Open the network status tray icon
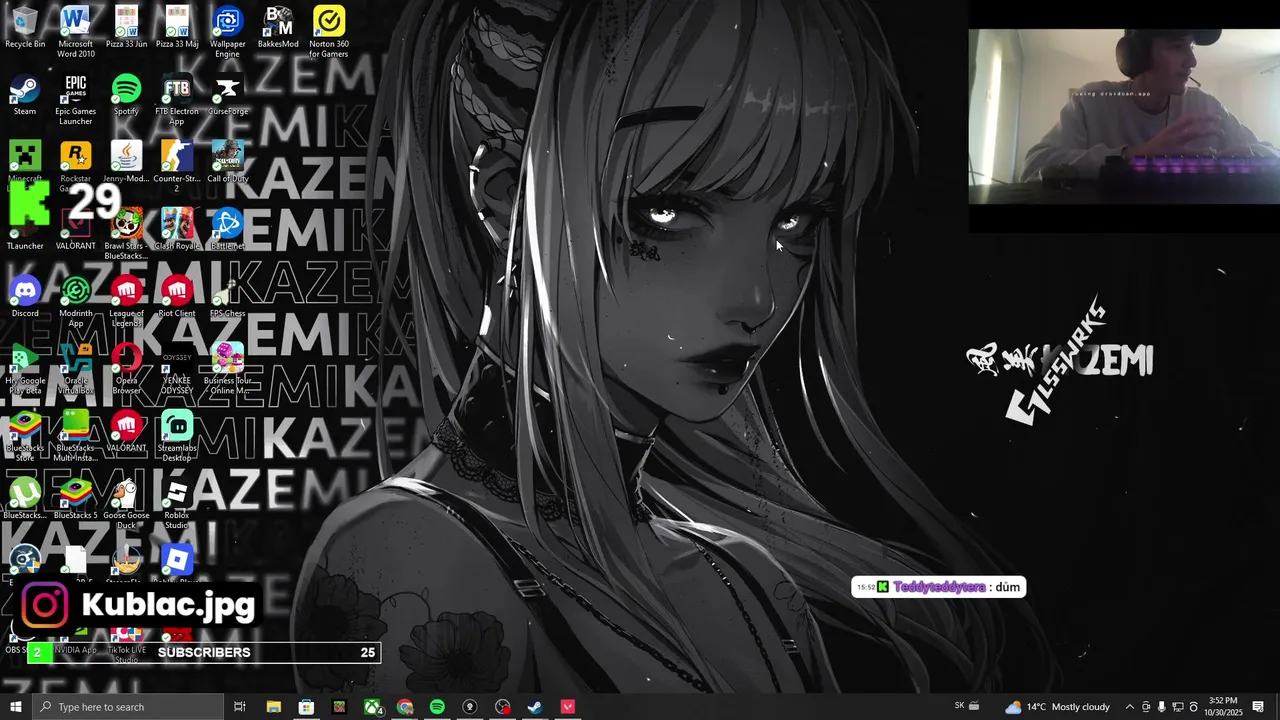 [1178, 707]
